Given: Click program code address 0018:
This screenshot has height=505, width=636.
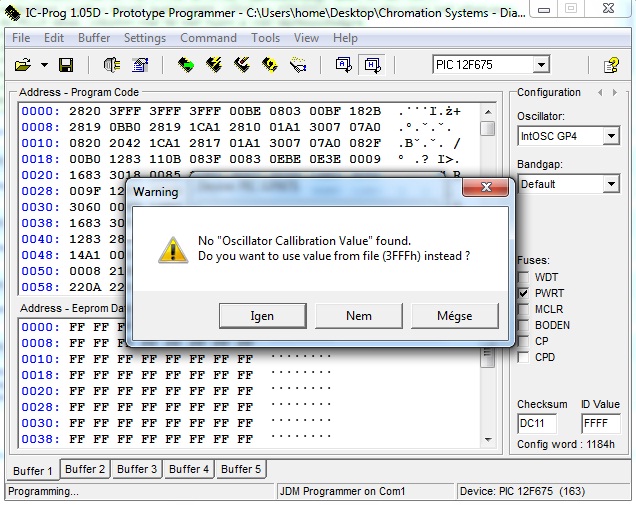Looking at the screenshot, I should point(40,159).
